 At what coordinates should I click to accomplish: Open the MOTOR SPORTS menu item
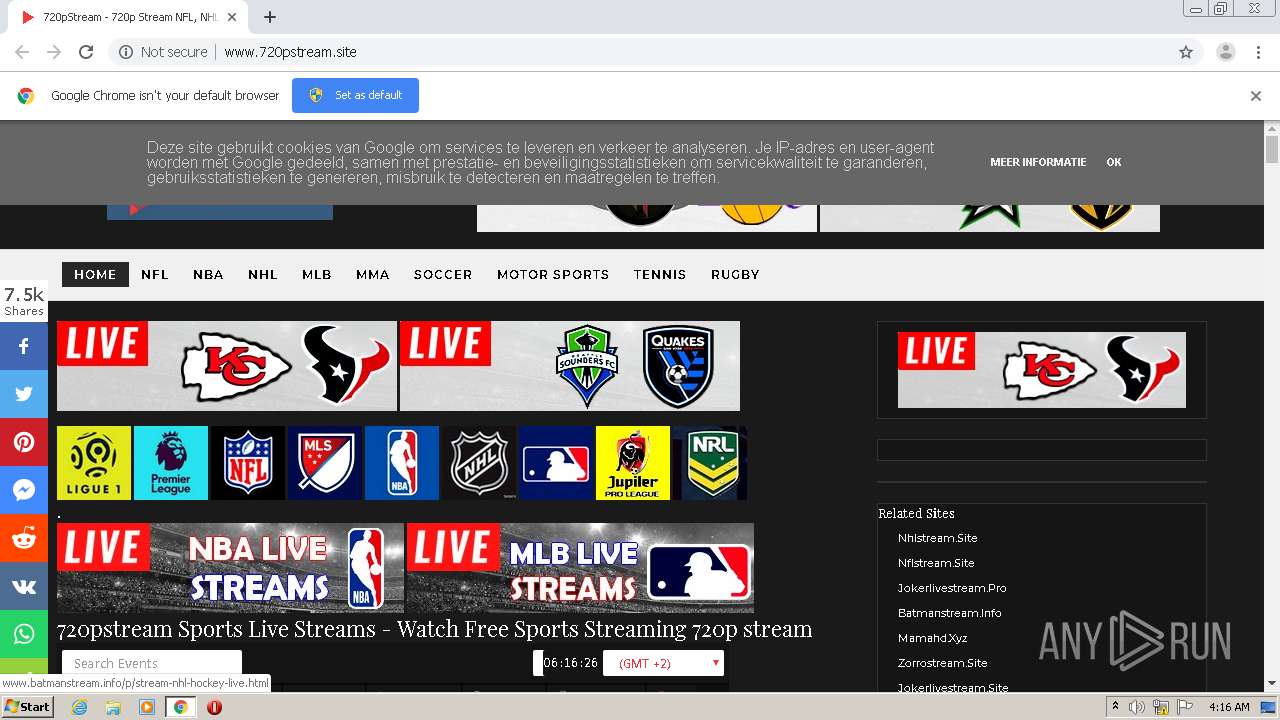[553, 274]
